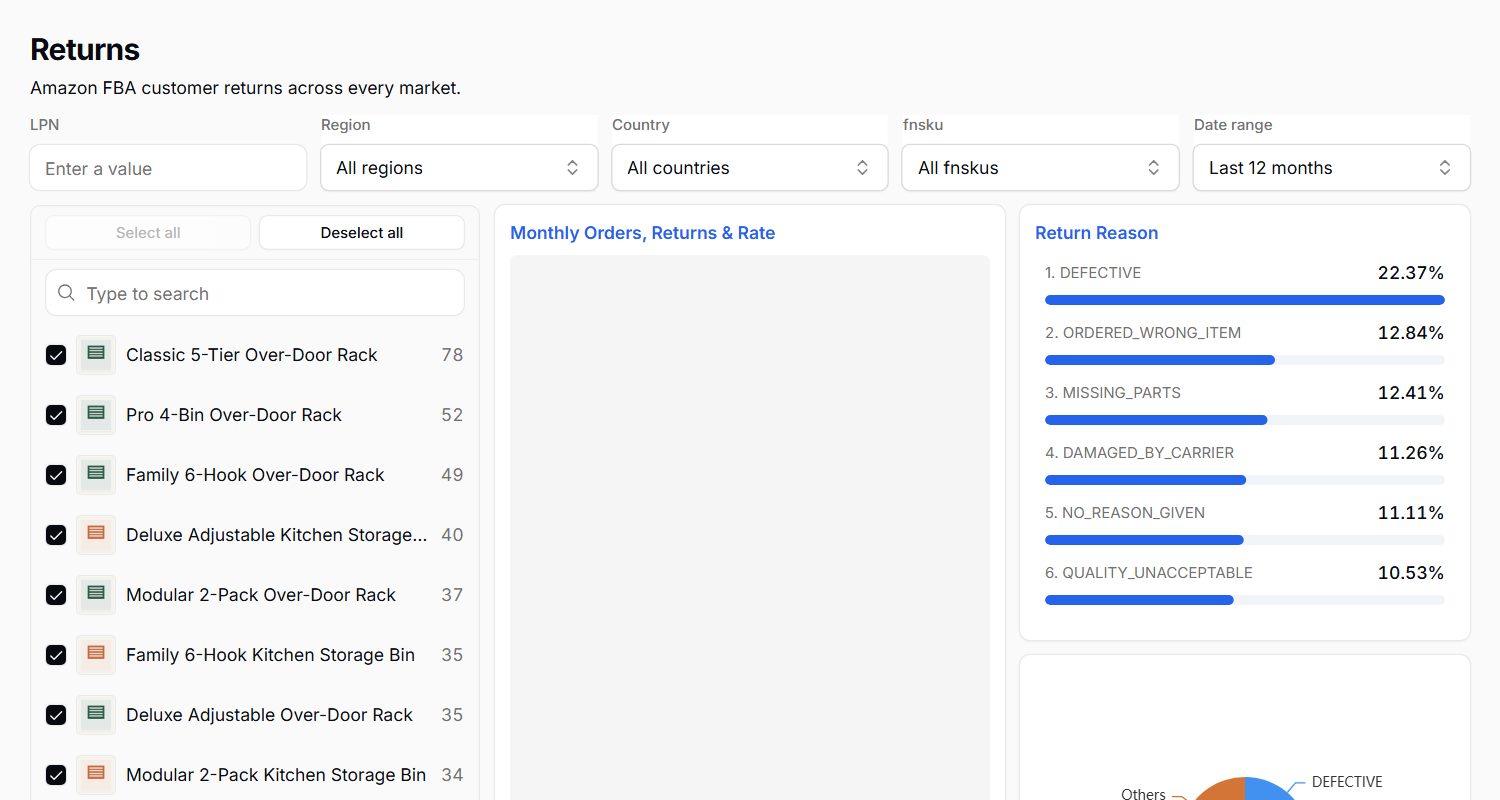Click the 12.84% ORDERED_WRONG_ITEM percentage value
The image size is (1500, 800).
pyautogui.click(x=1411, y=333)
